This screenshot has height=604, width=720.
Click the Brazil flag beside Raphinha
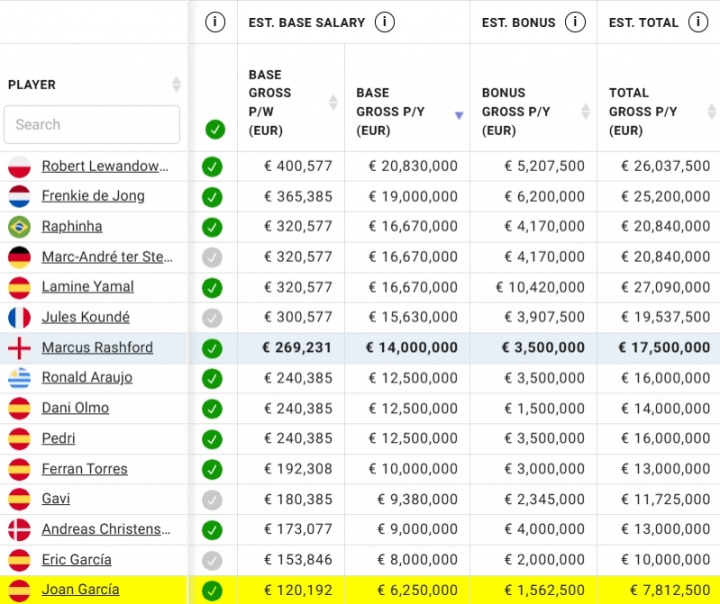[19, 227]
